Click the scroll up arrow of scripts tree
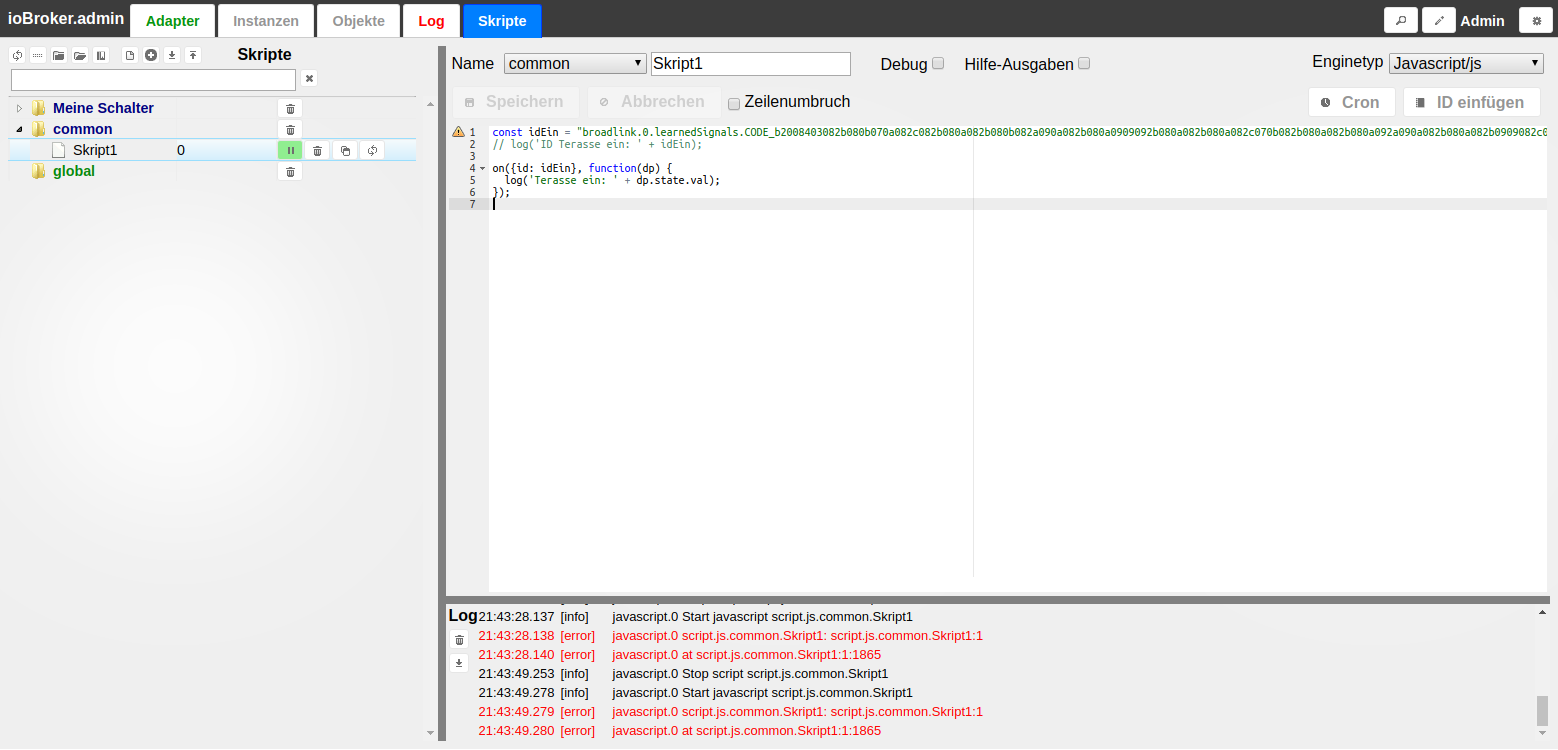The height and width of the screenshot is (750, 1558). (x=430, y=103)
